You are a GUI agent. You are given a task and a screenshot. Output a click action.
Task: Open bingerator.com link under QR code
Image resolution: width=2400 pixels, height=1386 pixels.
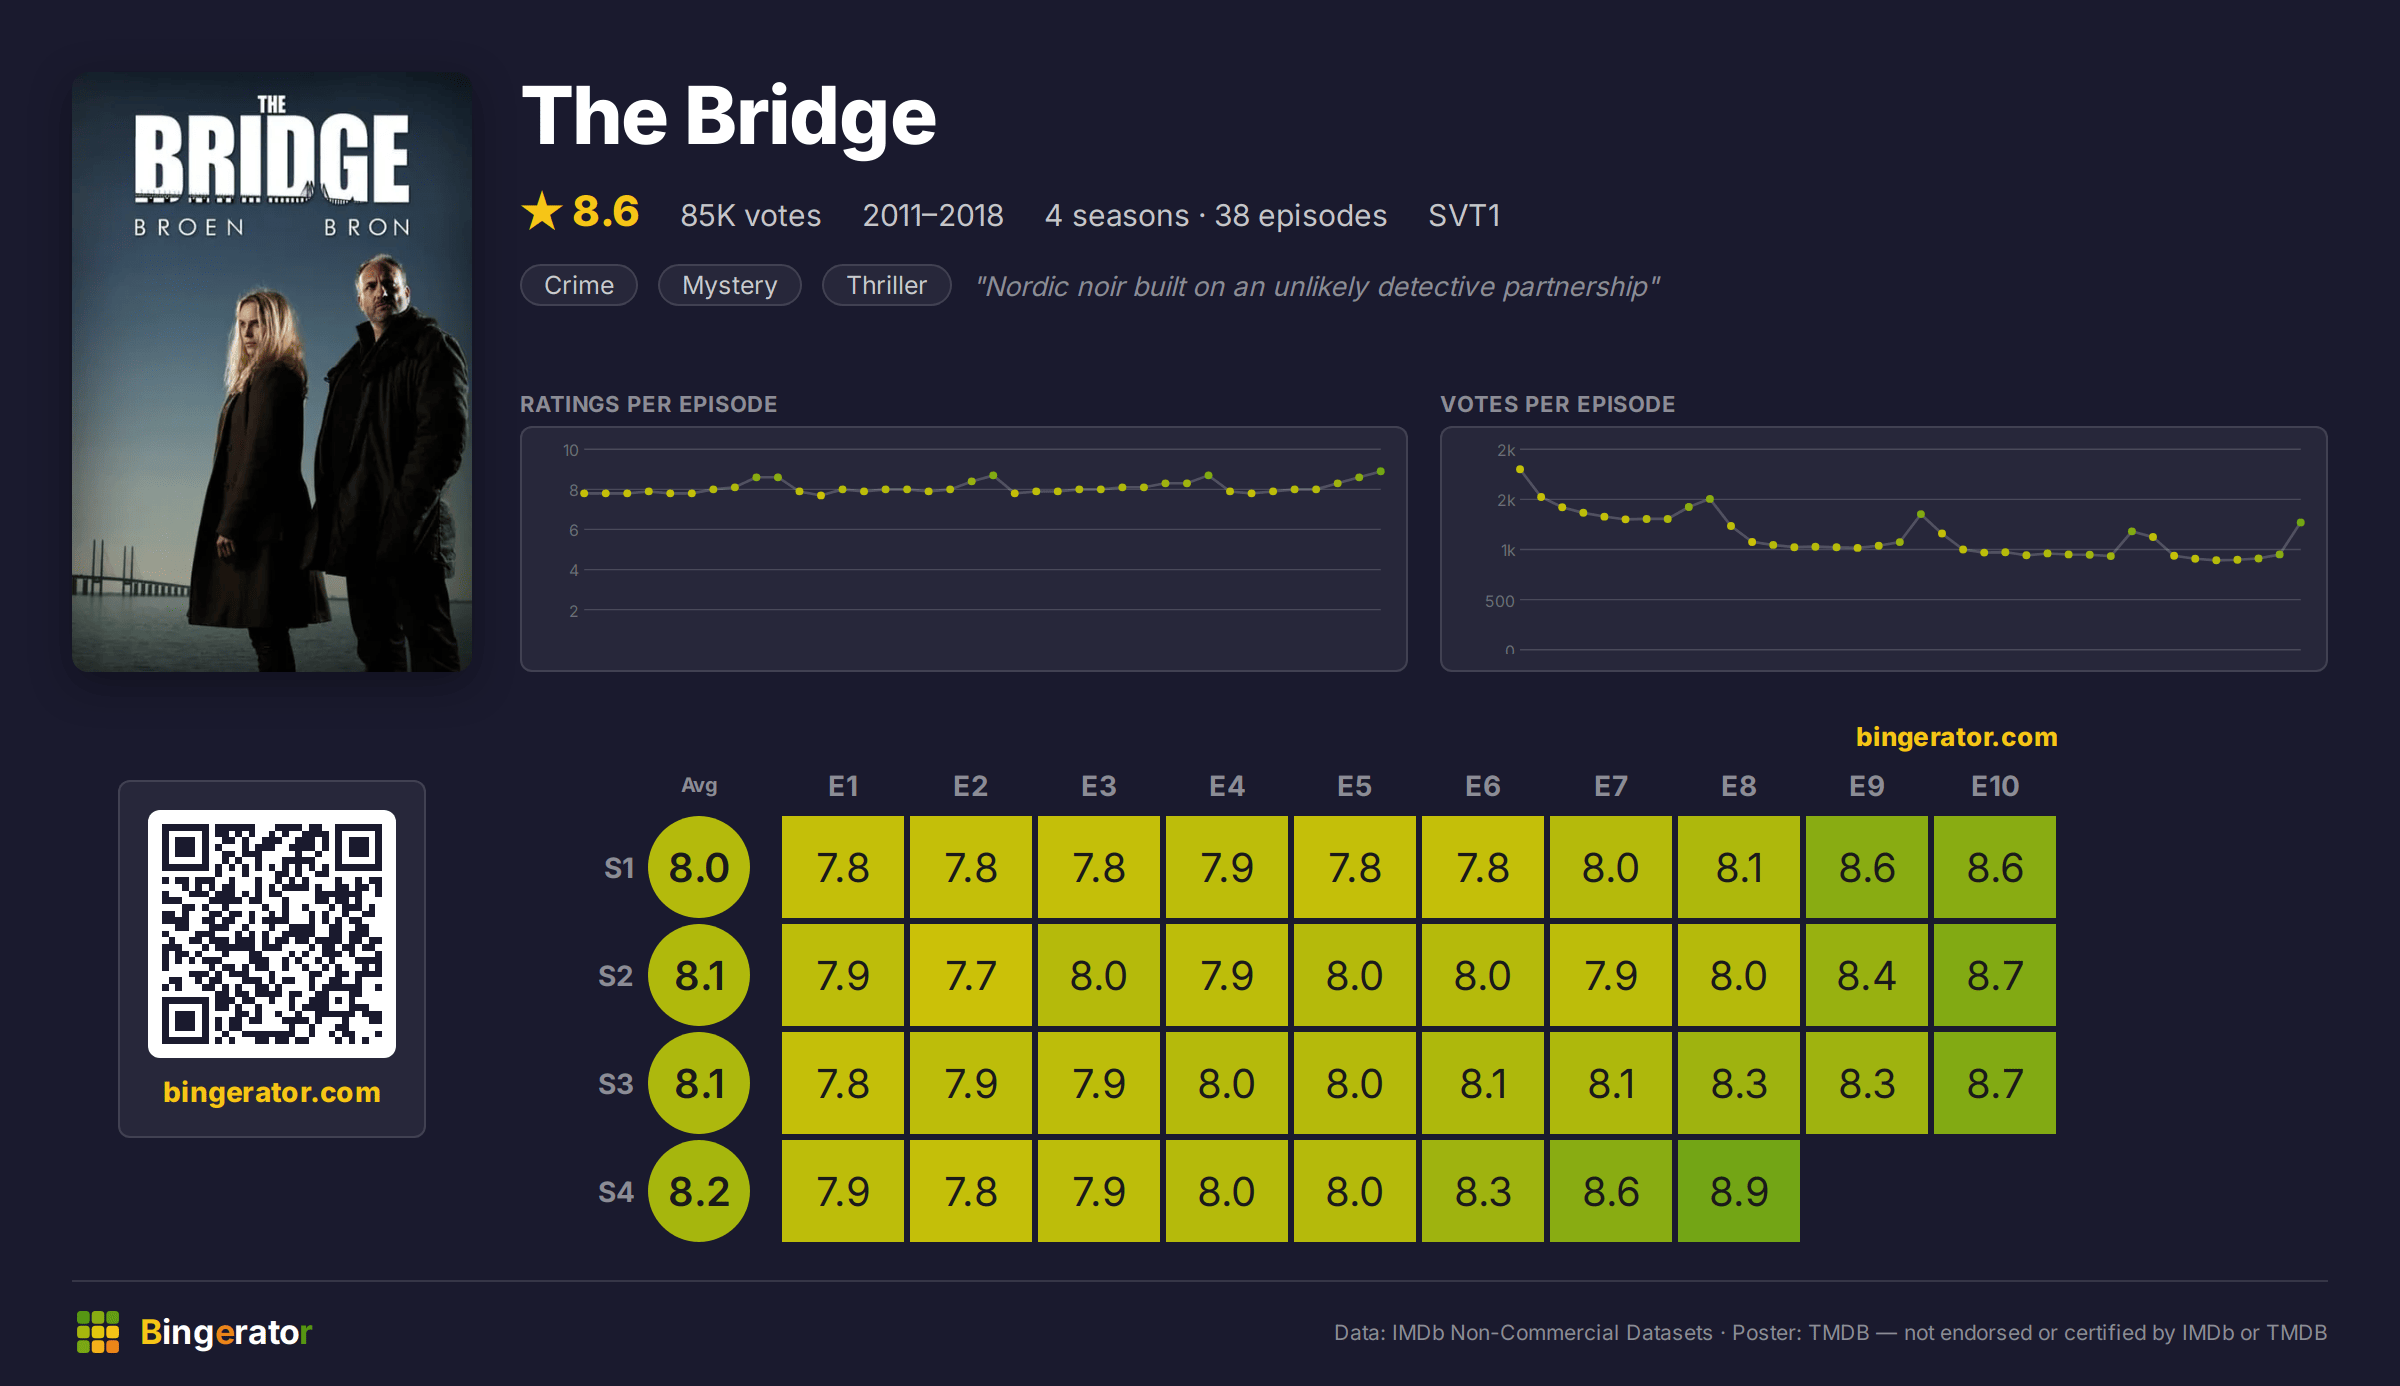point(272,1092)
